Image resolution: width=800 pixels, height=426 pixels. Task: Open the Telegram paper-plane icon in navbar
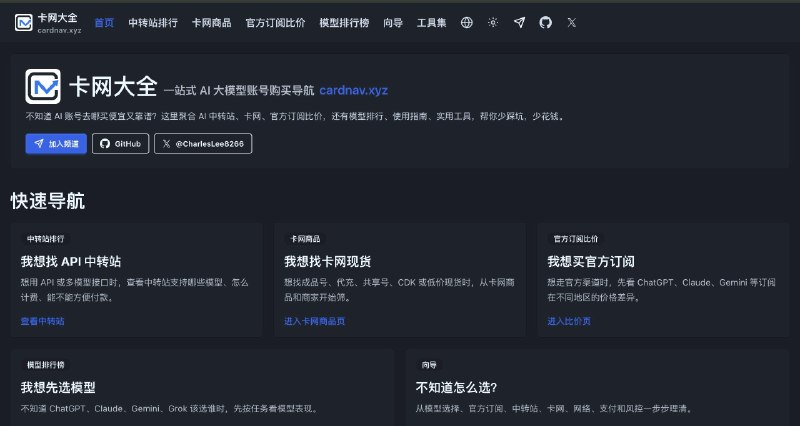519,22
